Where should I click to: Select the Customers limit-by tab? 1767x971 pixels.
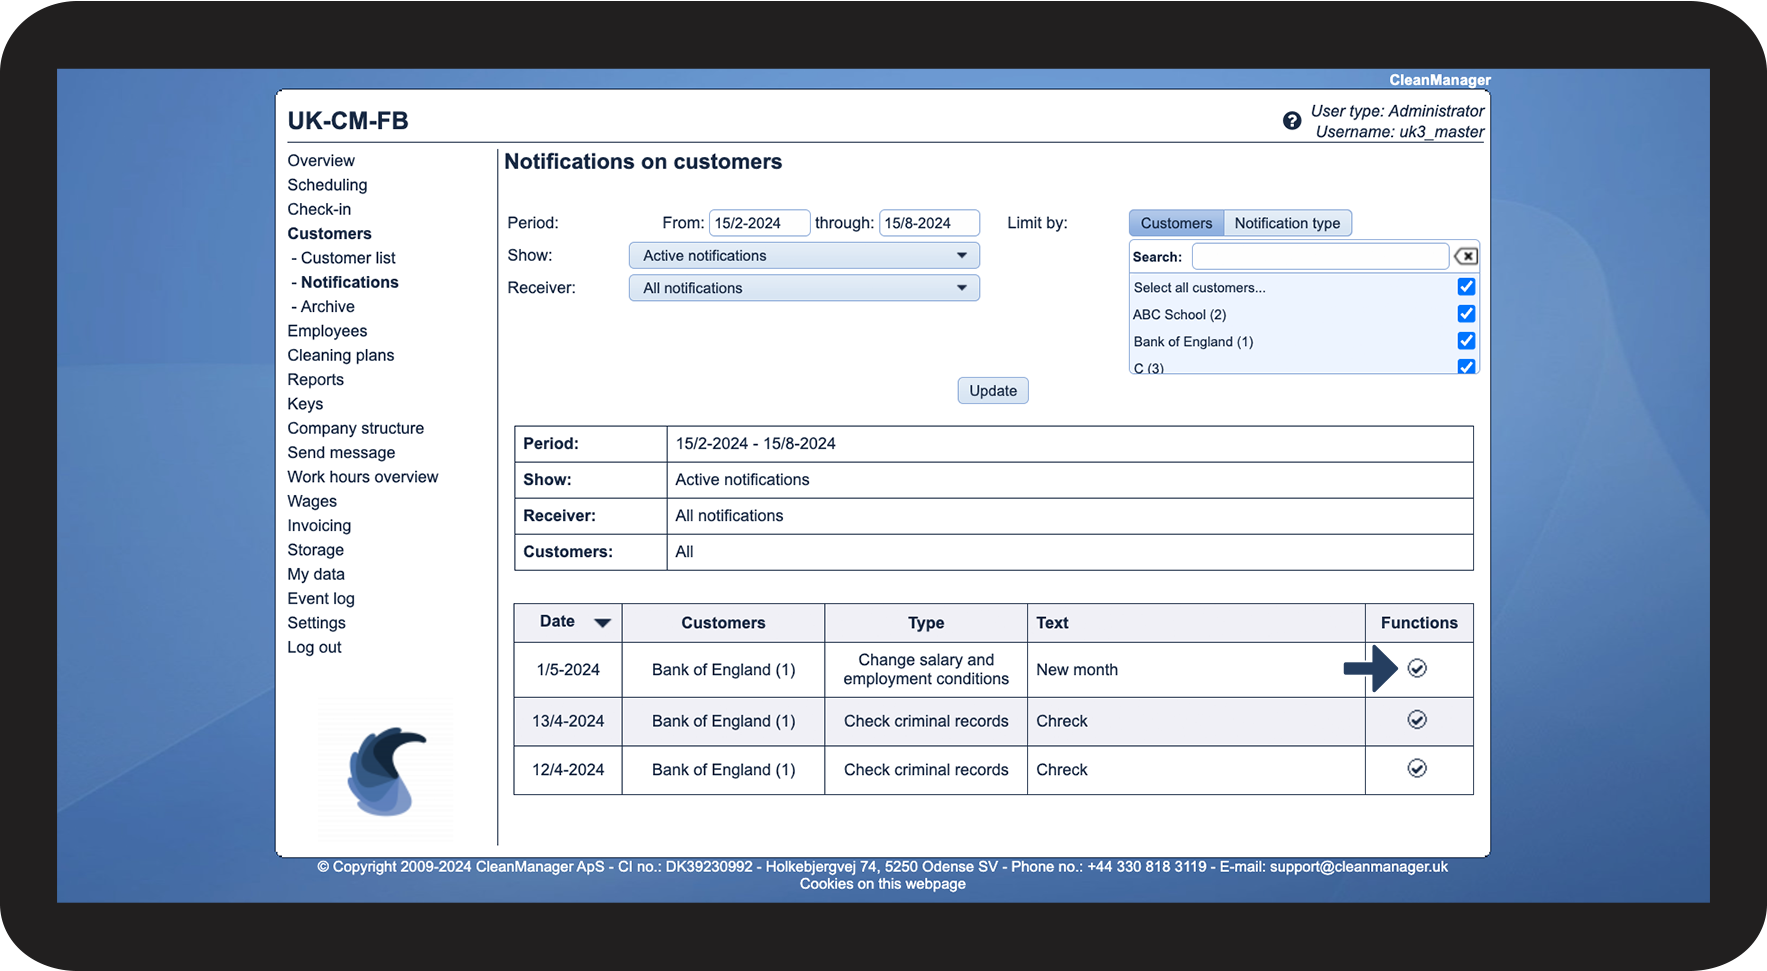1176,223
